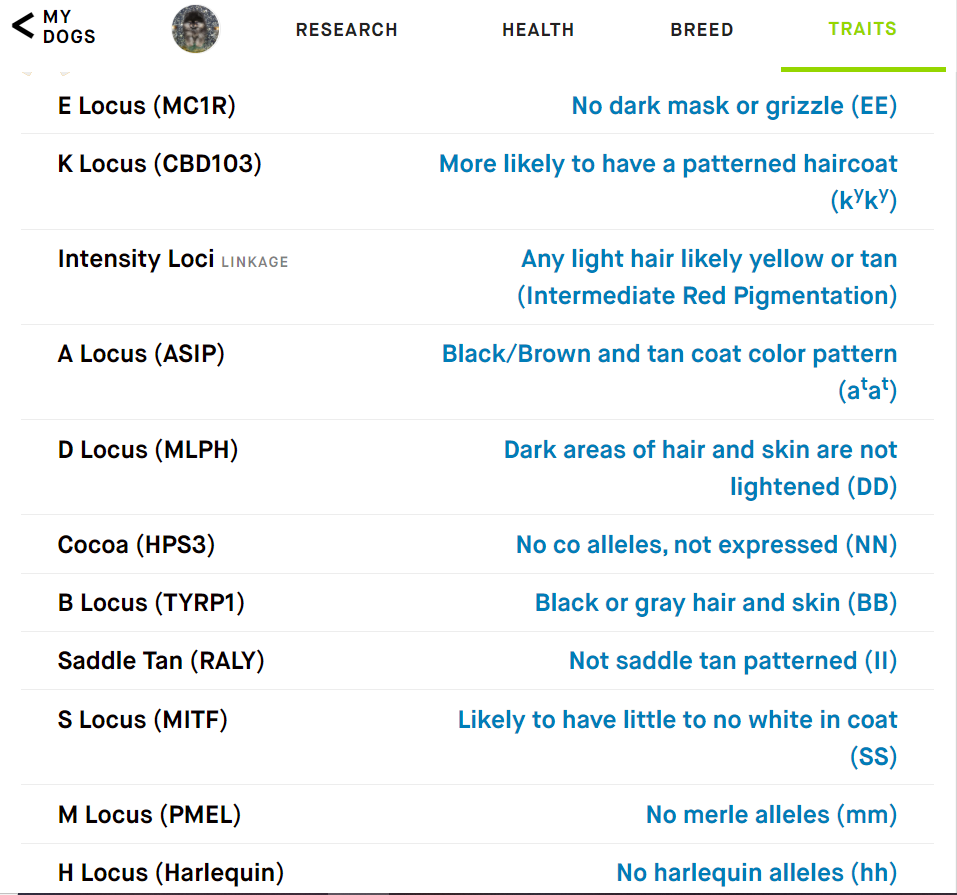
Task: Select the Traits tab
Action: pos(862,29)
